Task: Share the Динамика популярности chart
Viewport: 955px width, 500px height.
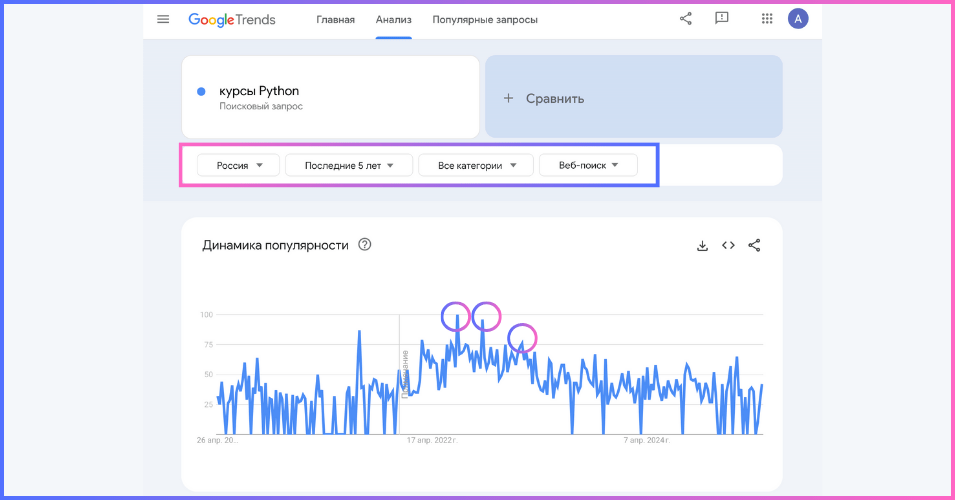Action: 755,245
